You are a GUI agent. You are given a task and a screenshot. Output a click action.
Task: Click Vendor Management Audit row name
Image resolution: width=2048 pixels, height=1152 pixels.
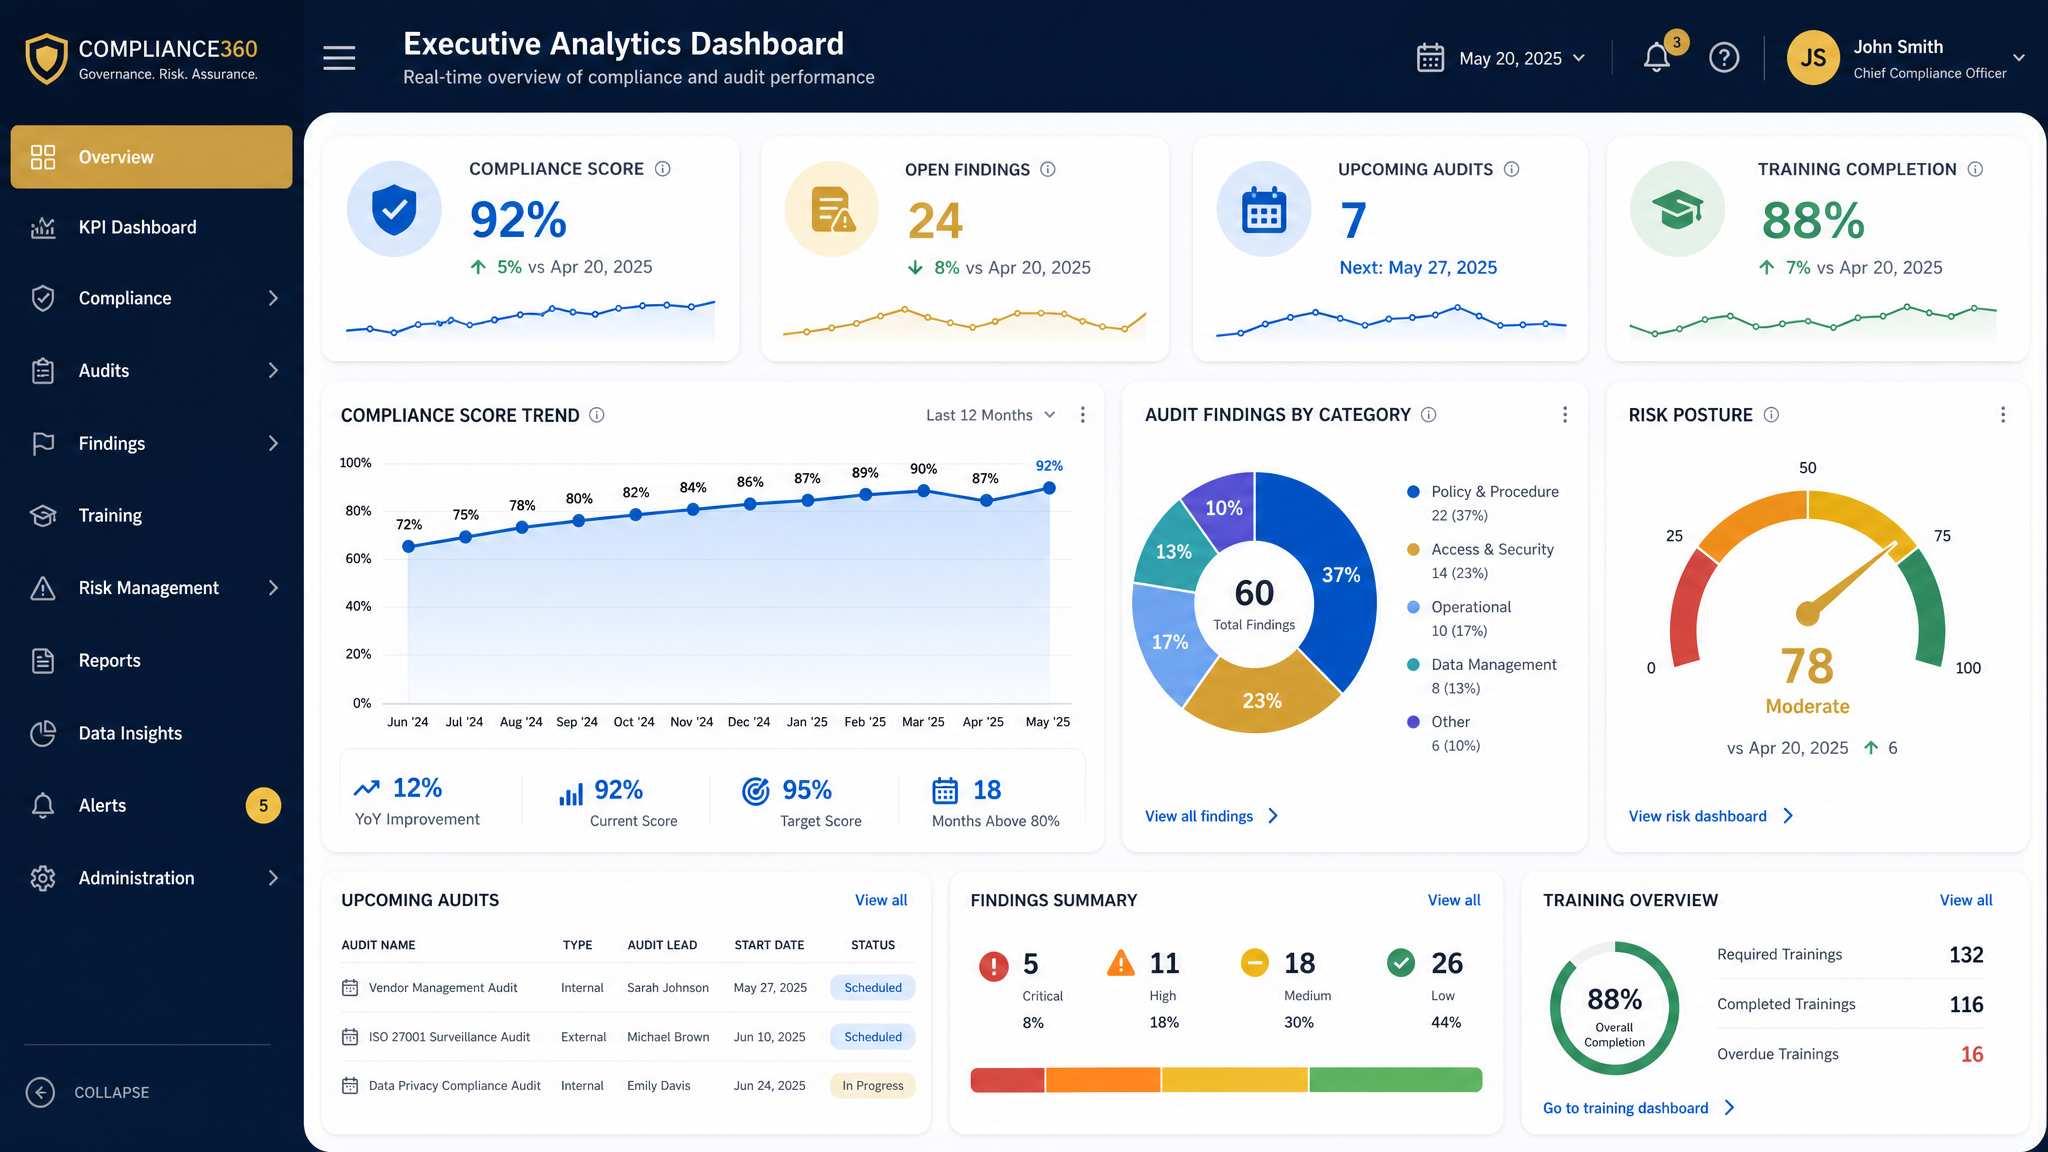click(443, 988)
